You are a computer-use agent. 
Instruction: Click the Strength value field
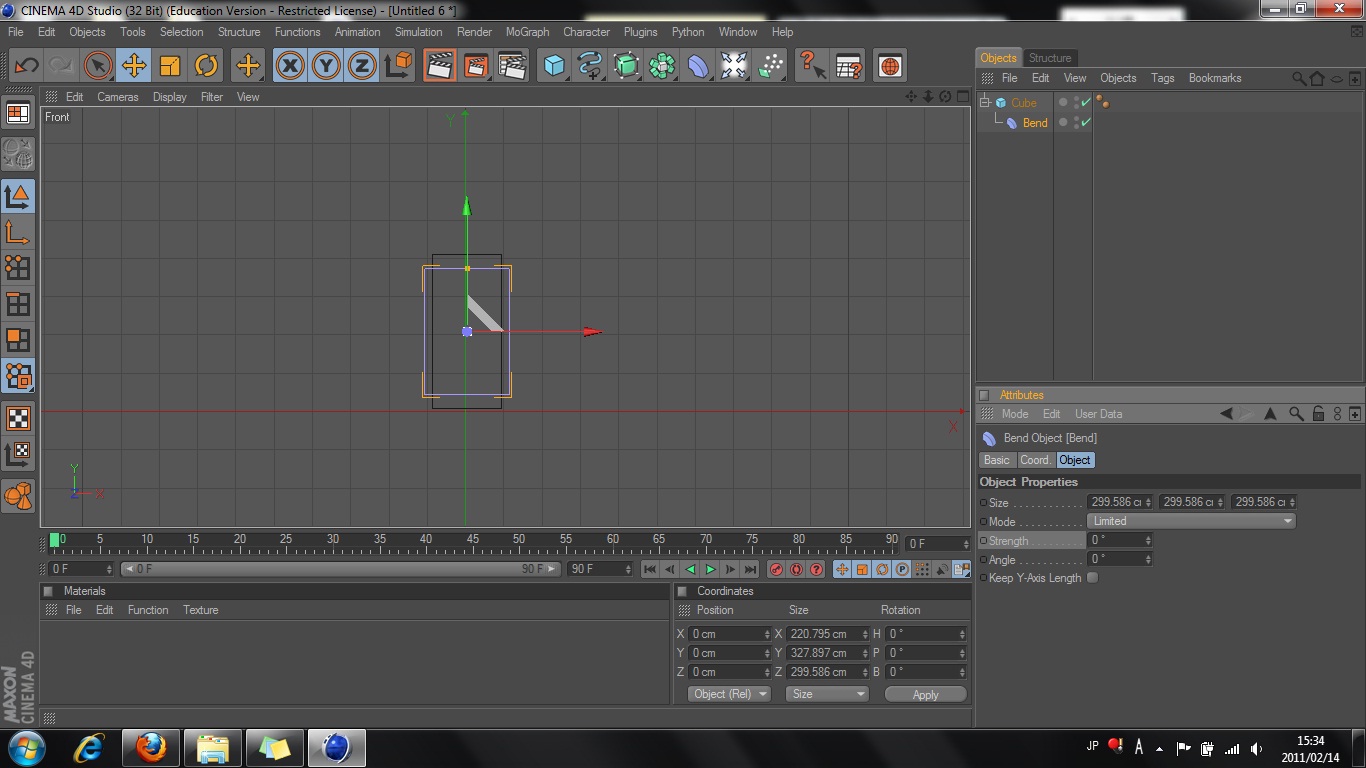(x=1115, y=540)
